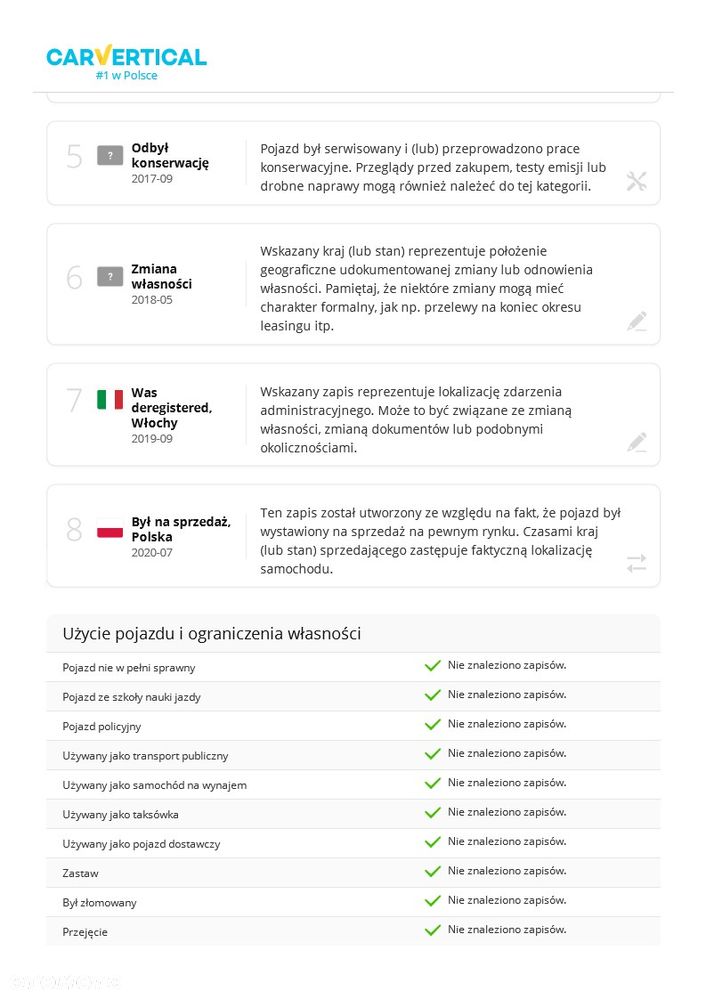Click green checkmark for Zastaw row
706x1000 pixels.
[432, 871]
